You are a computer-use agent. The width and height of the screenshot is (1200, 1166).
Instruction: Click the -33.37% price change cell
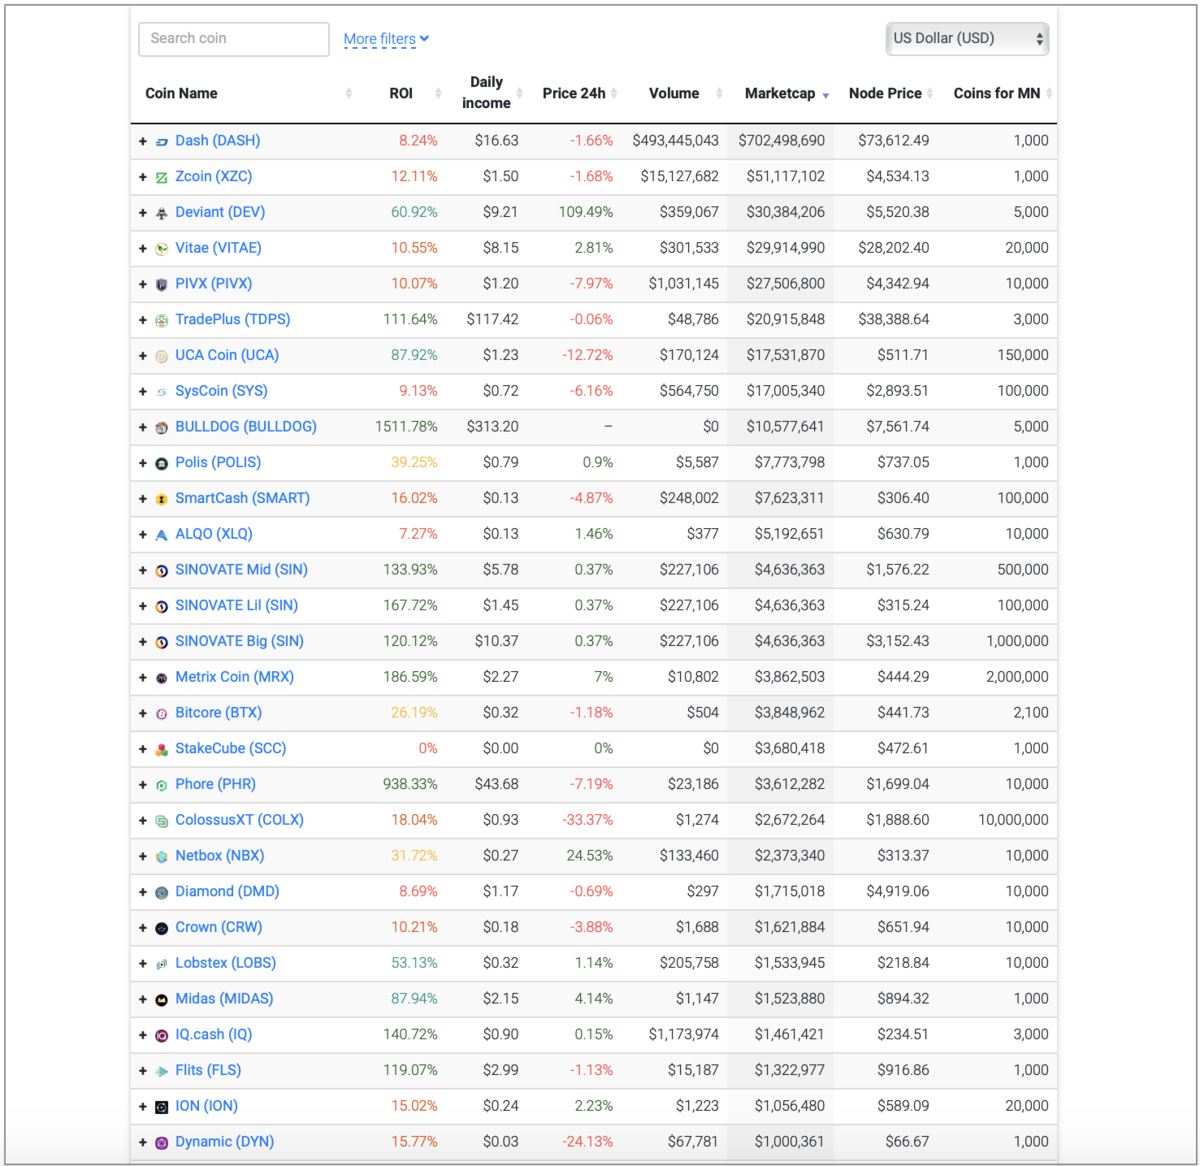click(x=588, y=820)
